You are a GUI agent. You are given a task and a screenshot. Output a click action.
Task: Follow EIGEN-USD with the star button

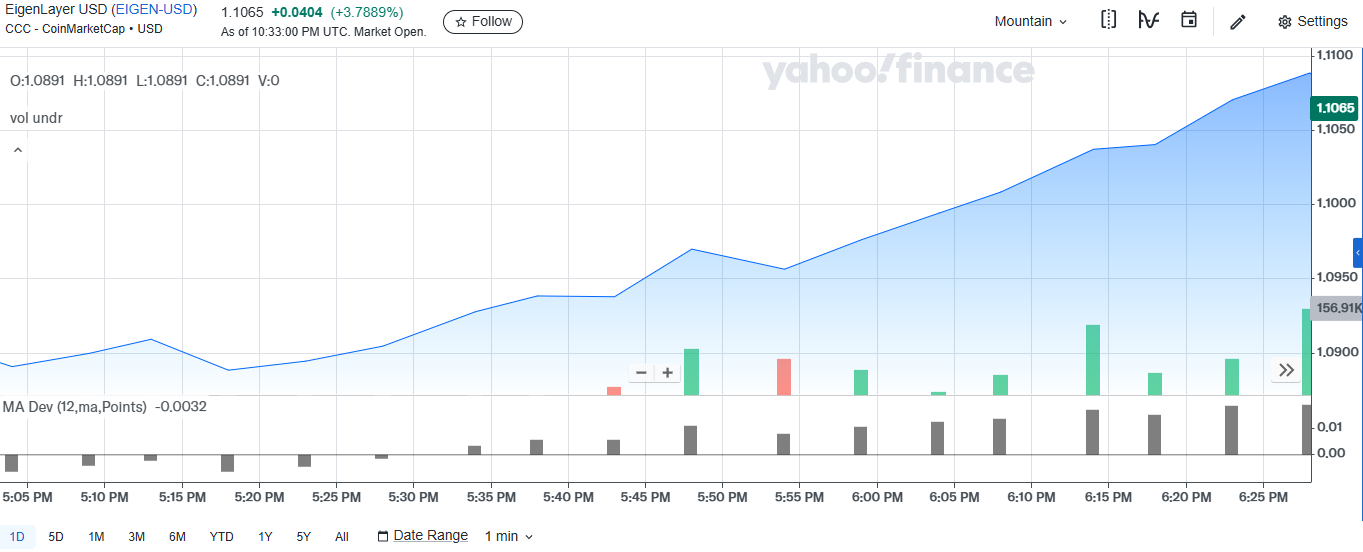(x=483, y=21)
